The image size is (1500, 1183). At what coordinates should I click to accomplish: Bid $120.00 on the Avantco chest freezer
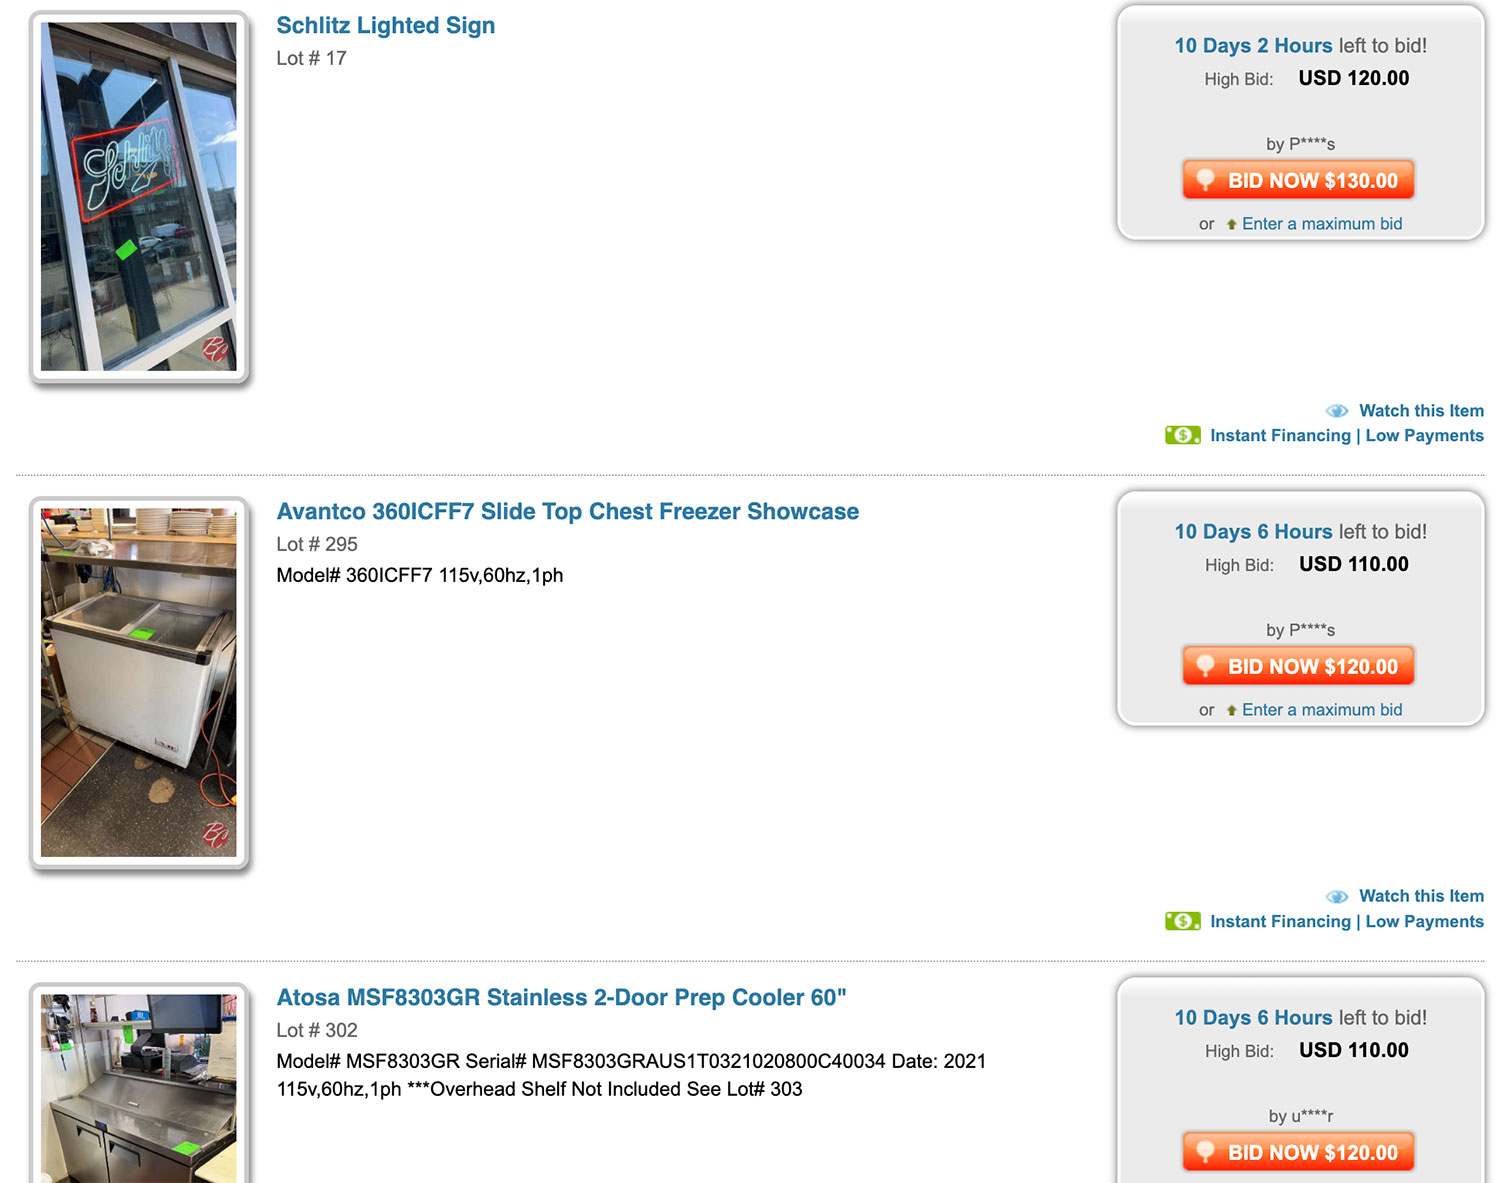pyautogui.click(x=1298, y=666)
